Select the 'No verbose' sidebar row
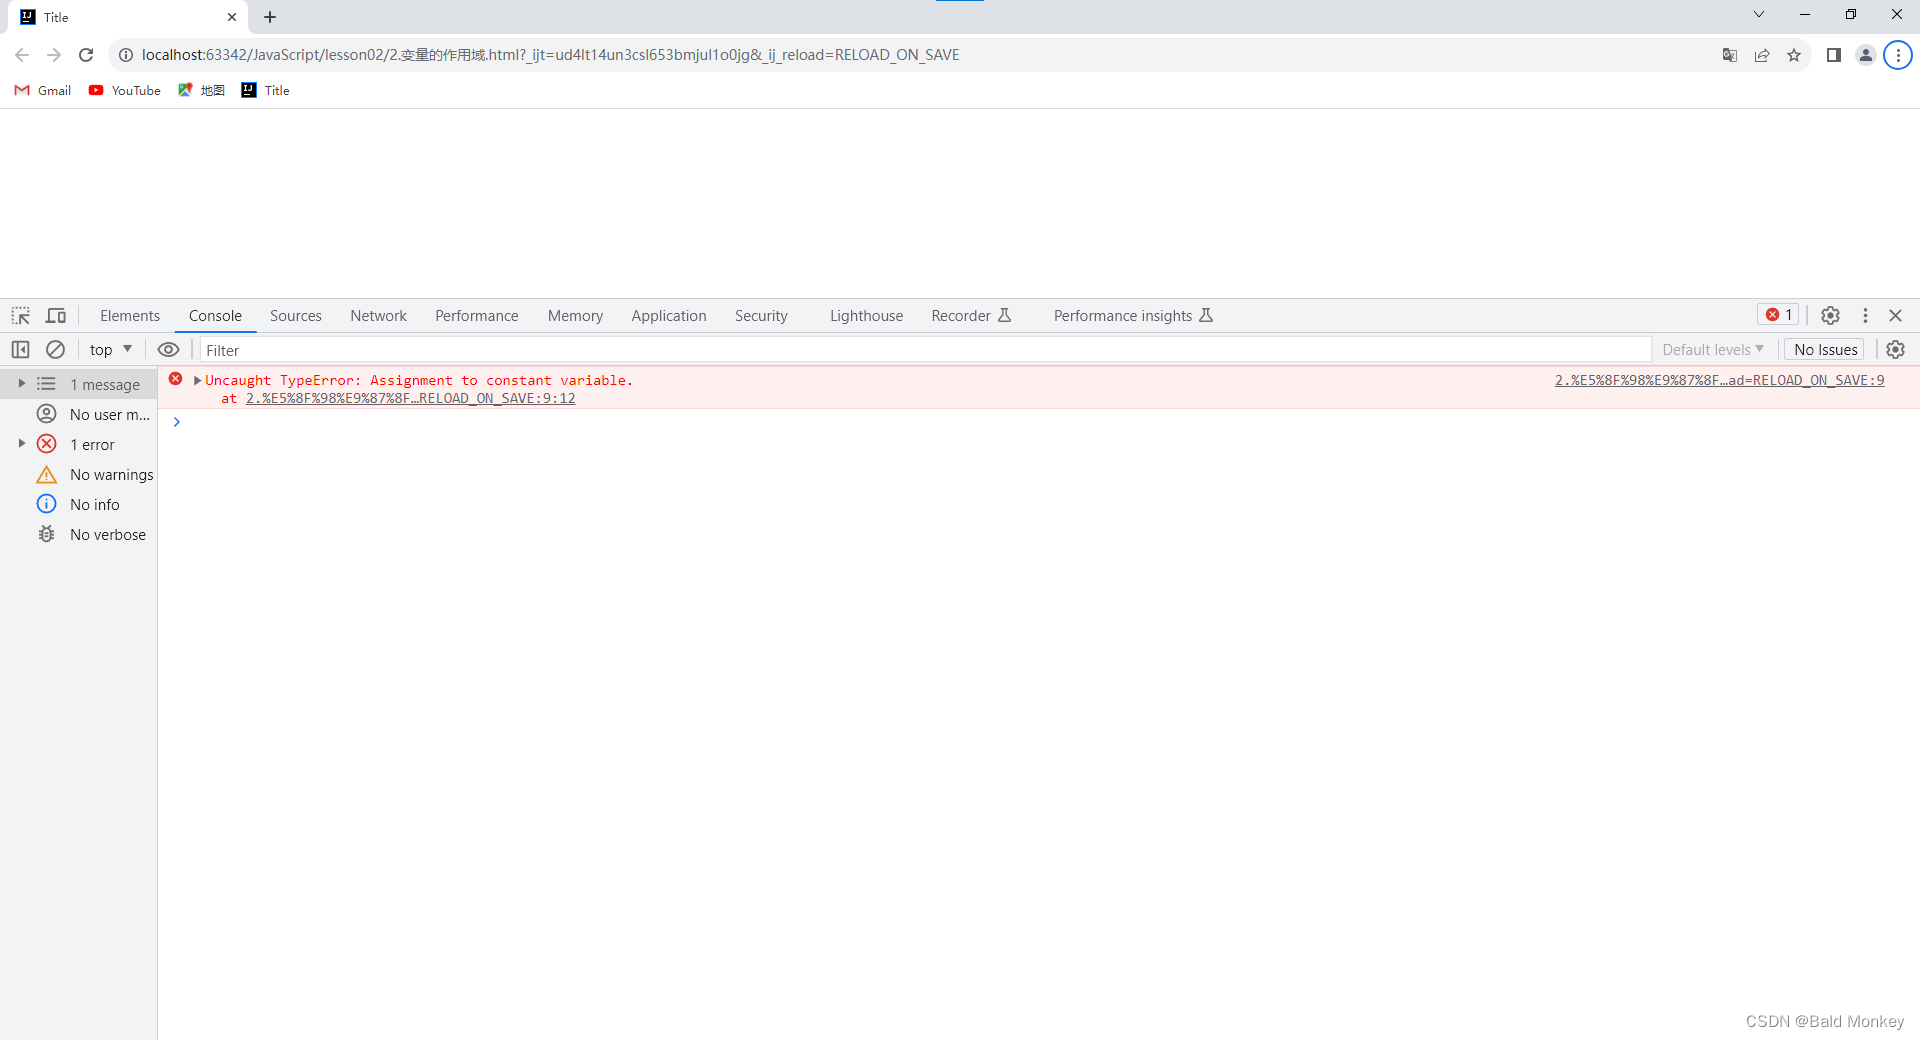Screen dimensions: 1920x1040 click(x=79, y=534)
